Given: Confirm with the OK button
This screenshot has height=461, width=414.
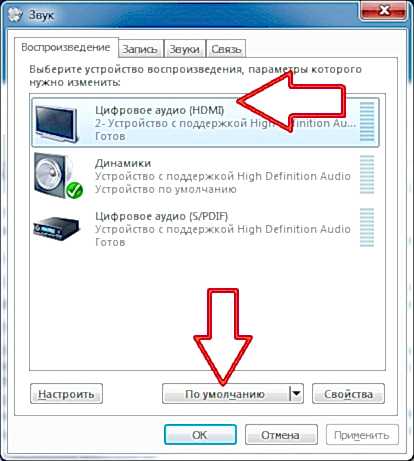Looking at the screenshot, I should pyautogui.click(x=200, y=435).
